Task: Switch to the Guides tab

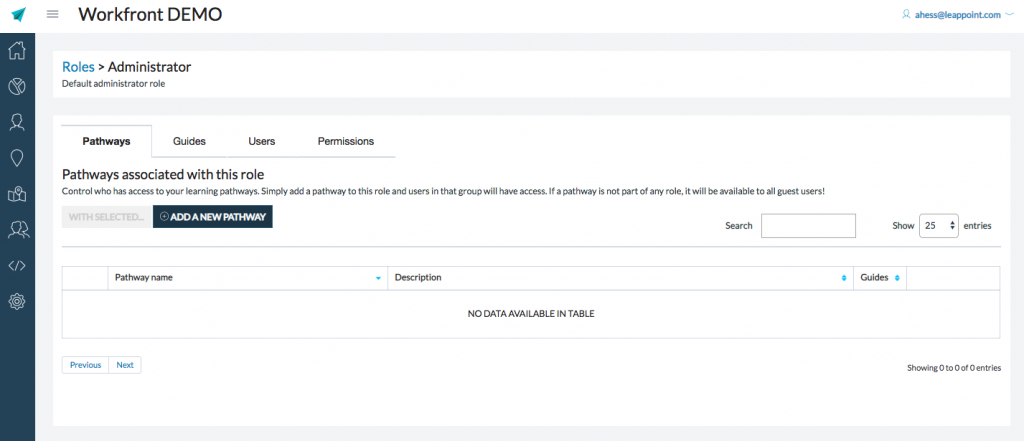Action: pos(189,142)
